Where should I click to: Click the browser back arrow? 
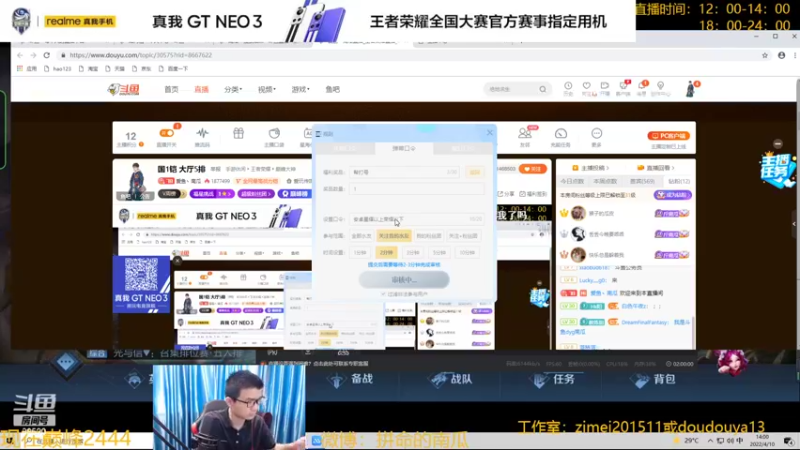click(20, 55)
